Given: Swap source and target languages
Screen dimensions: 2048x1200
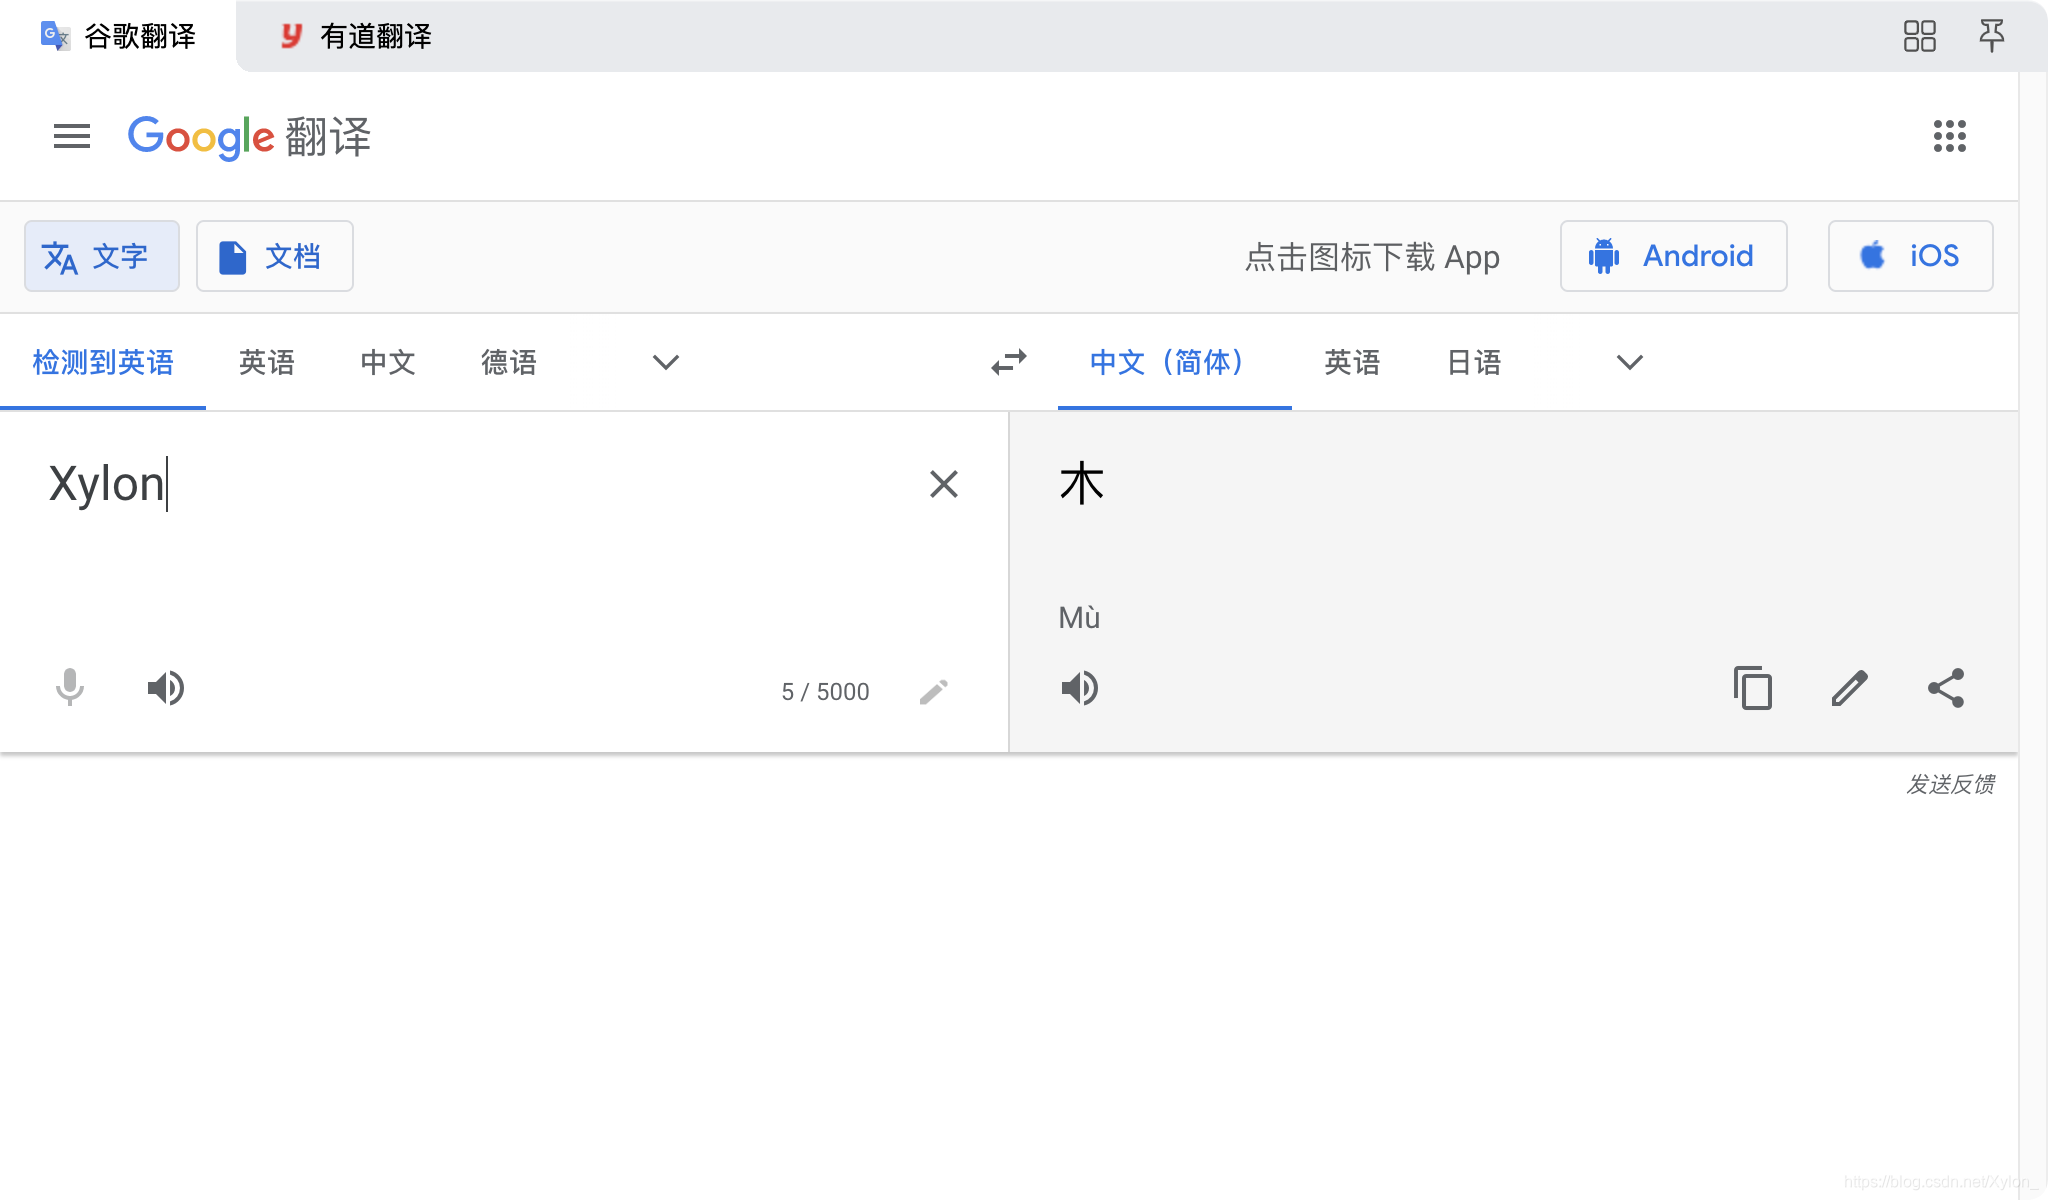Looking at the screenshot, I should click(1009, 362).
